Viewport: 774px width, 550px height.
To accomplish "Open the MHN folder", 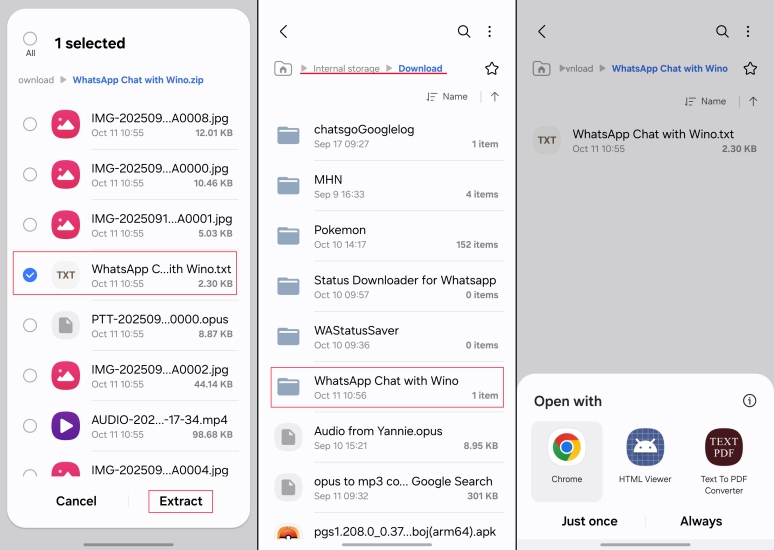I will click(387, 186).
